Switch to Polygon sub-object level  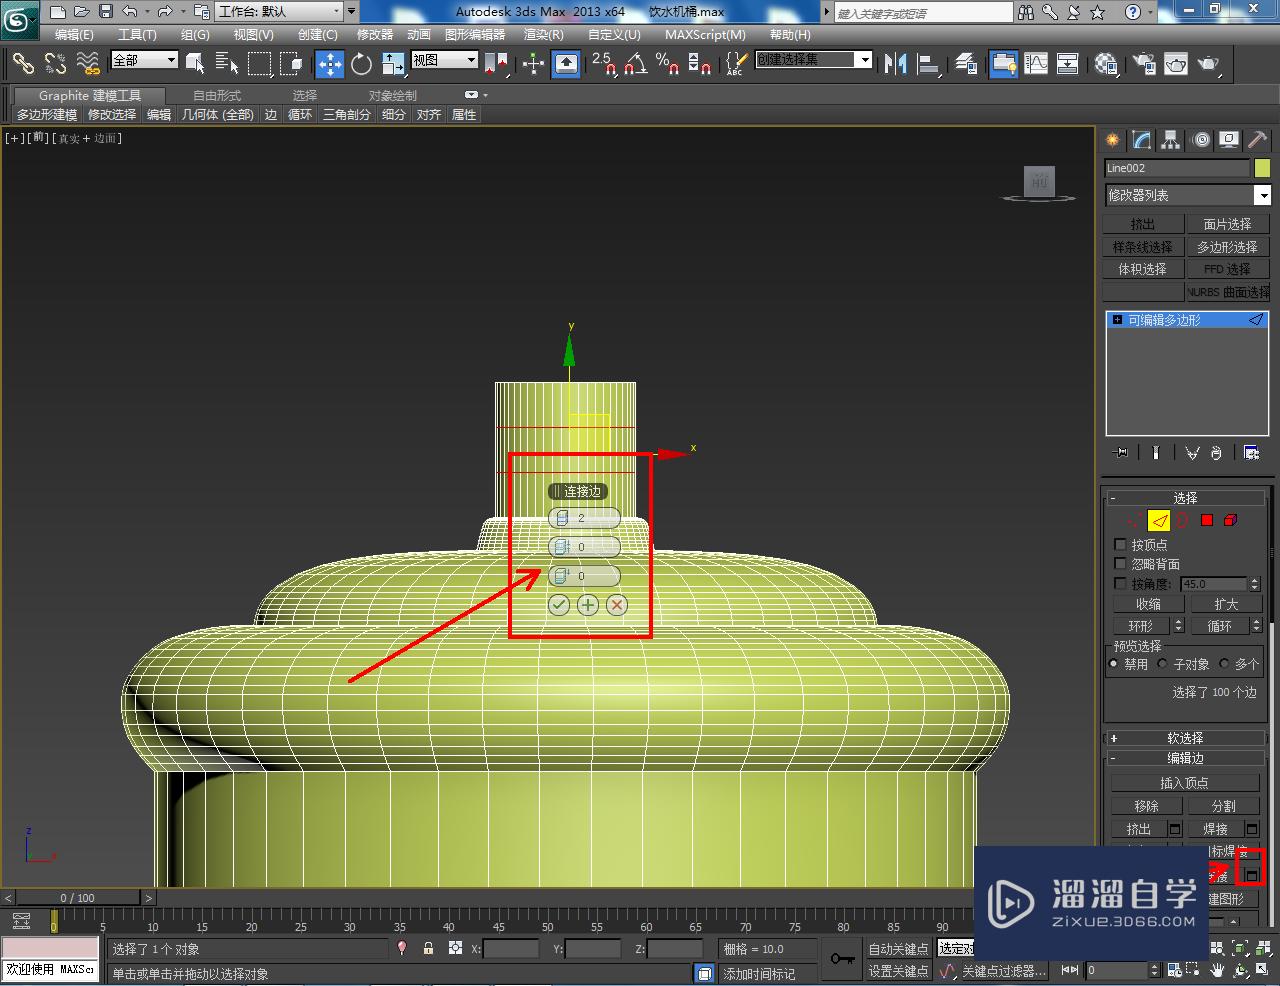coord(1206,520)
